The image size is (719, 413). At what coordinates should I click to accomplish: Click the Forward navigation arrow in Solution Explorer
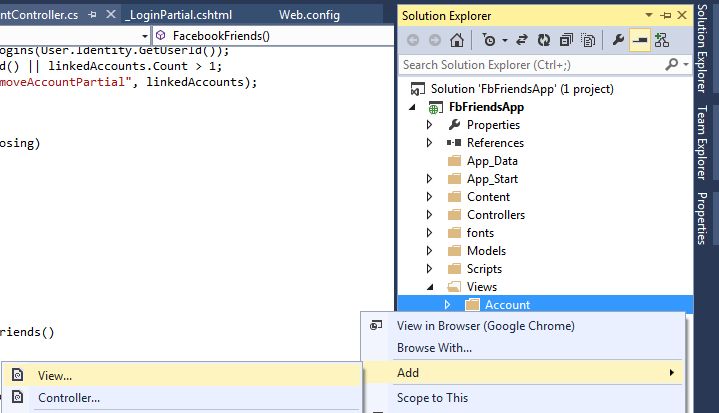pyautogui.click(x=435, y=40)
